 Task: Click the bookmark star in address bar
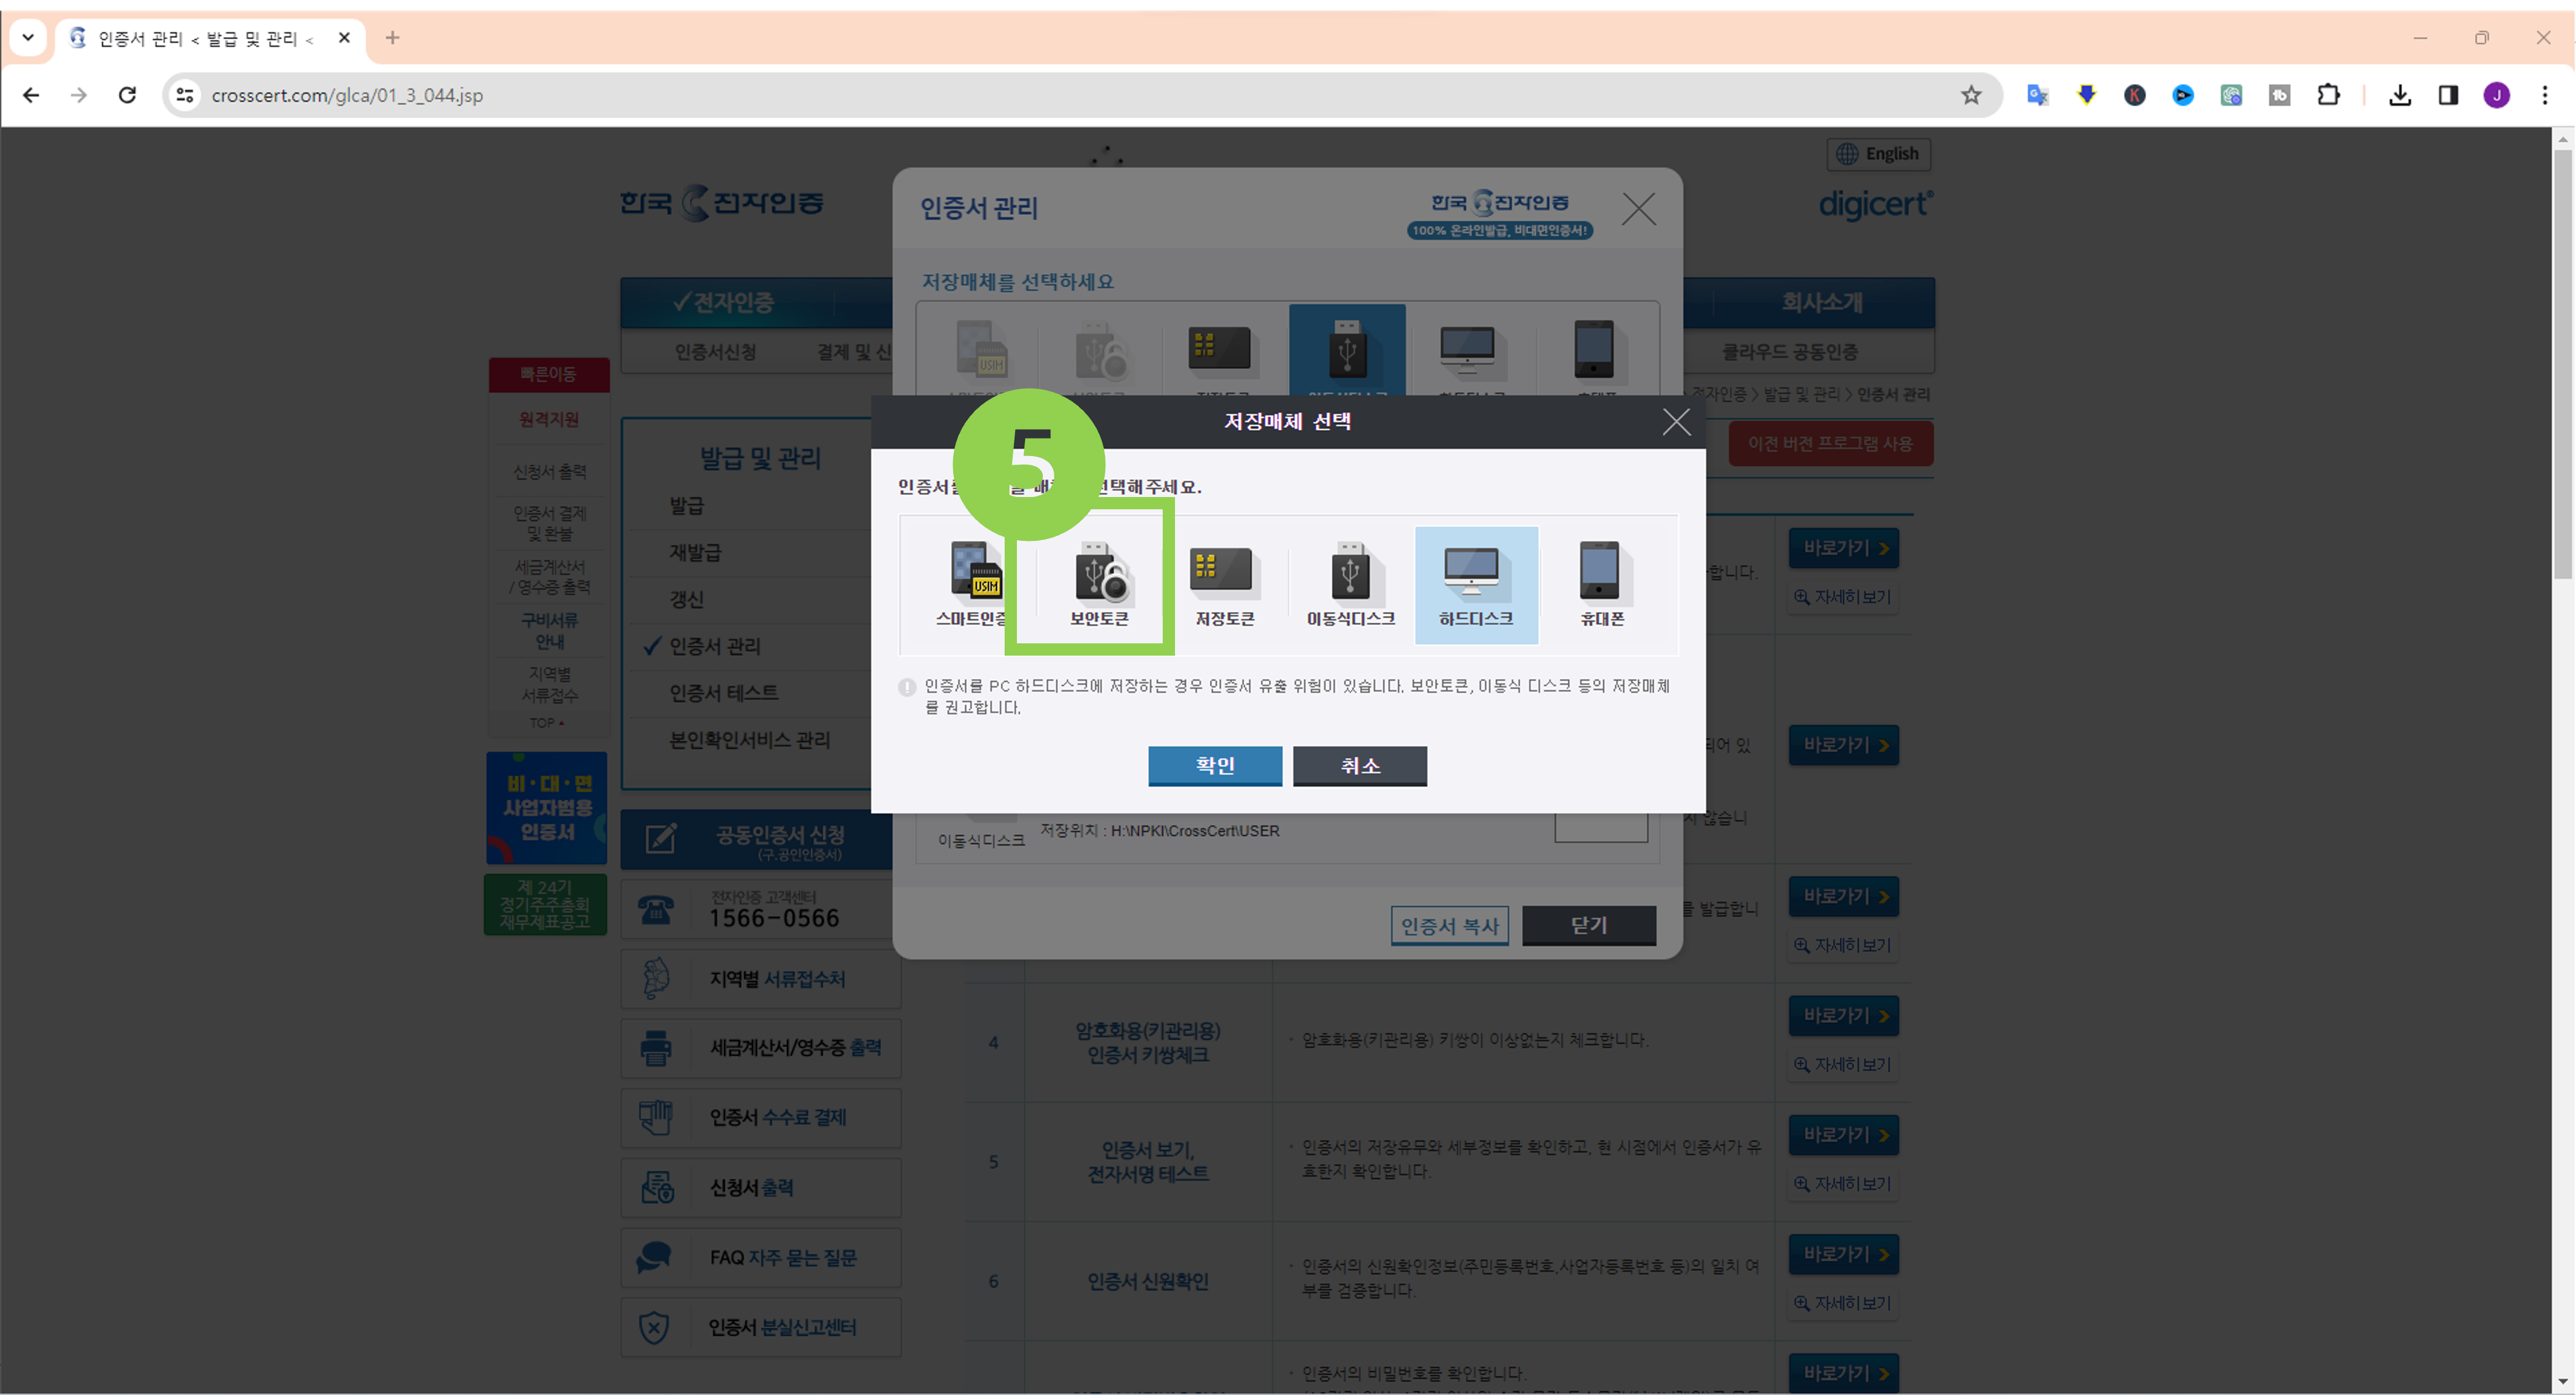pos(1970,95)
